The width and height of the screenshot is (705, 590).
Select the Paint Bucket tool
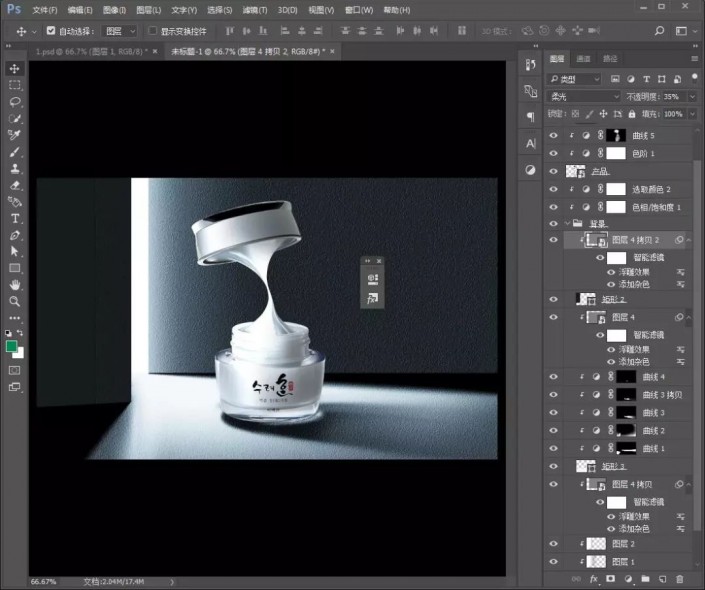coord(14,202)
